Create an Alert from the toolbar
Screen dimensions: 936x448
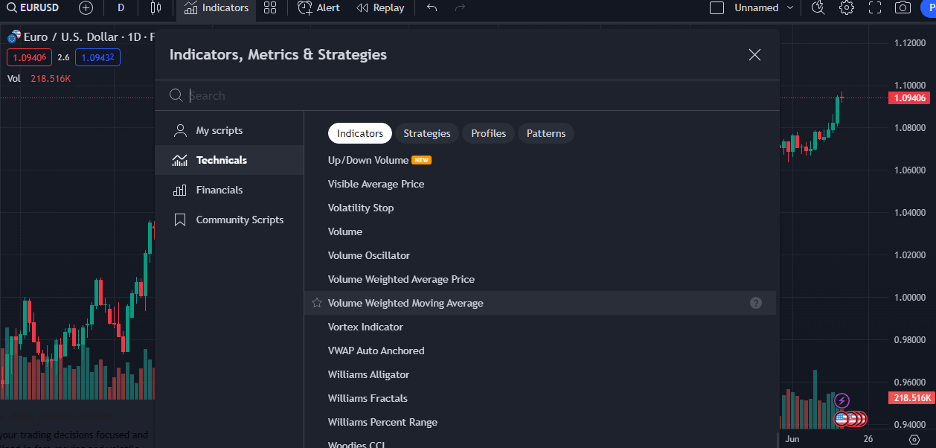(319, 8)
